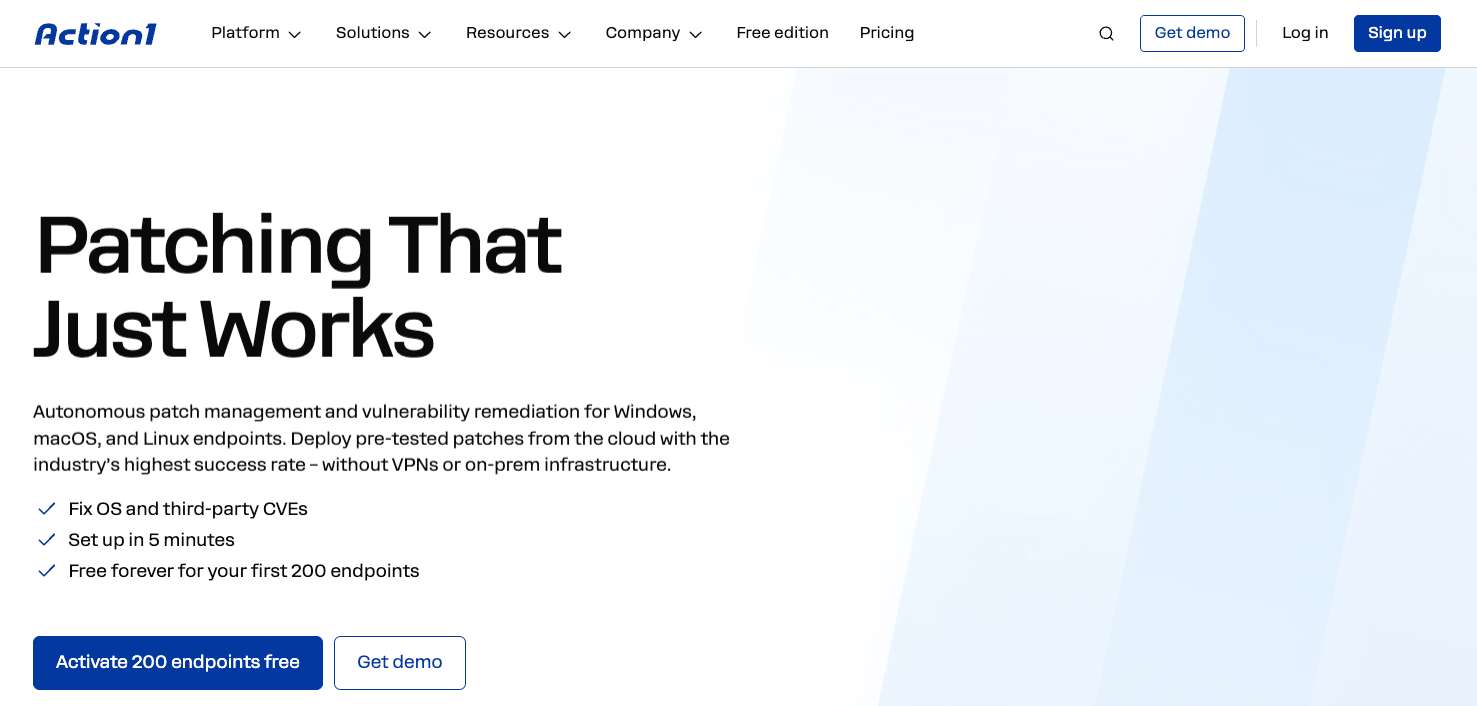
Task: Open the Resources dropdown menu
Action: coord(519,33)
